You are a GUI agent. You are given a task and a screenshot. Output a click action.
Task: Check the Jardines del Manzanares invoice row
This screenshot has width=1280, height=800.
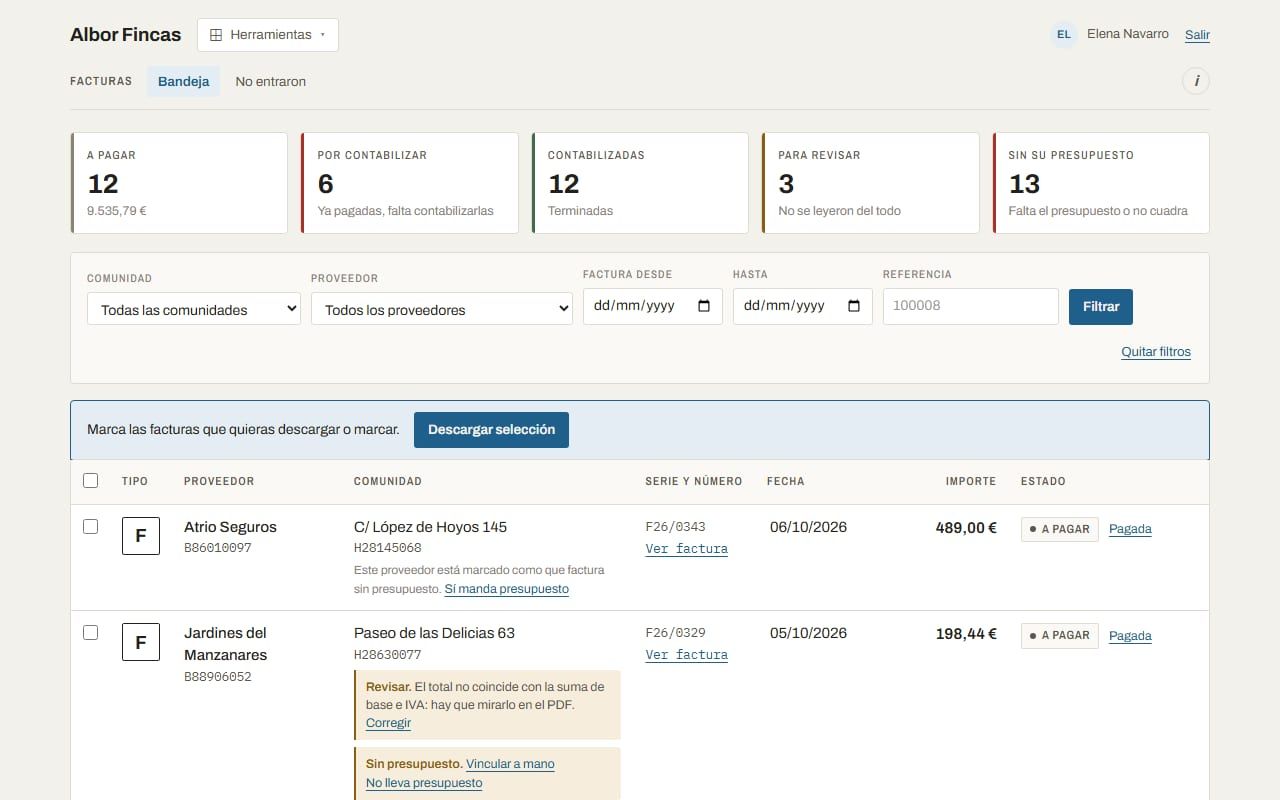(x=91, y=633)
